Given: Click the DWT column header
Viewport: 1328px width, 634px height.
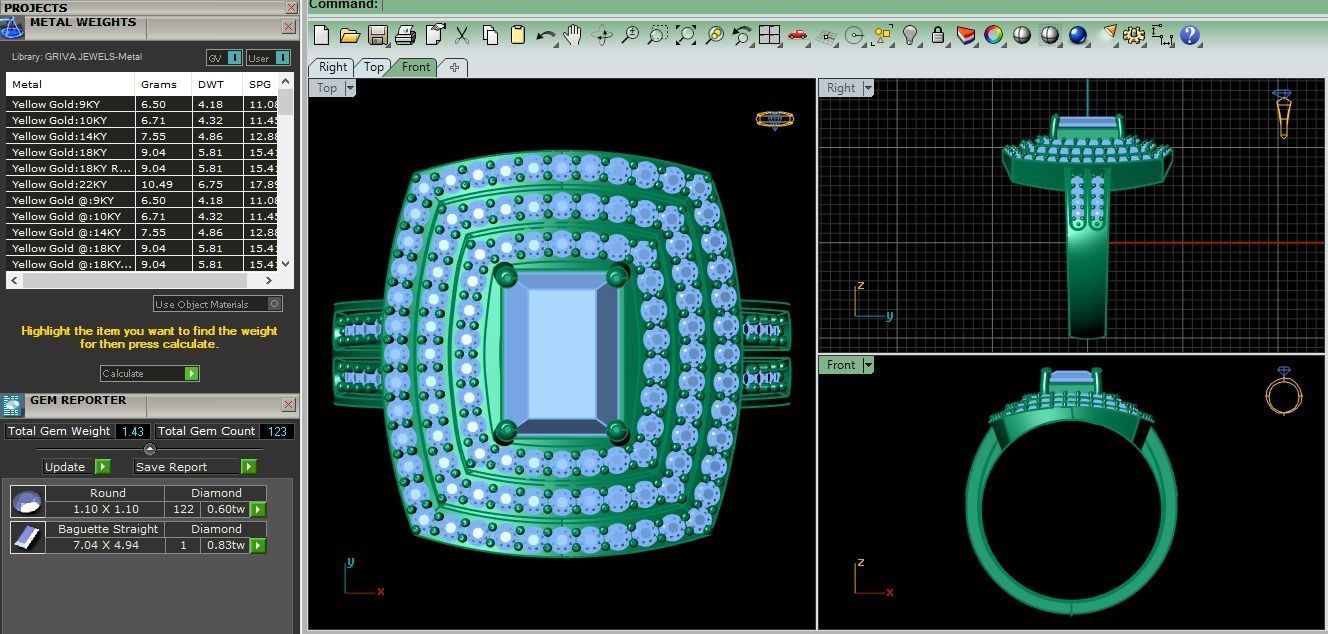Looking at the screenshot, I should (217, 84).
